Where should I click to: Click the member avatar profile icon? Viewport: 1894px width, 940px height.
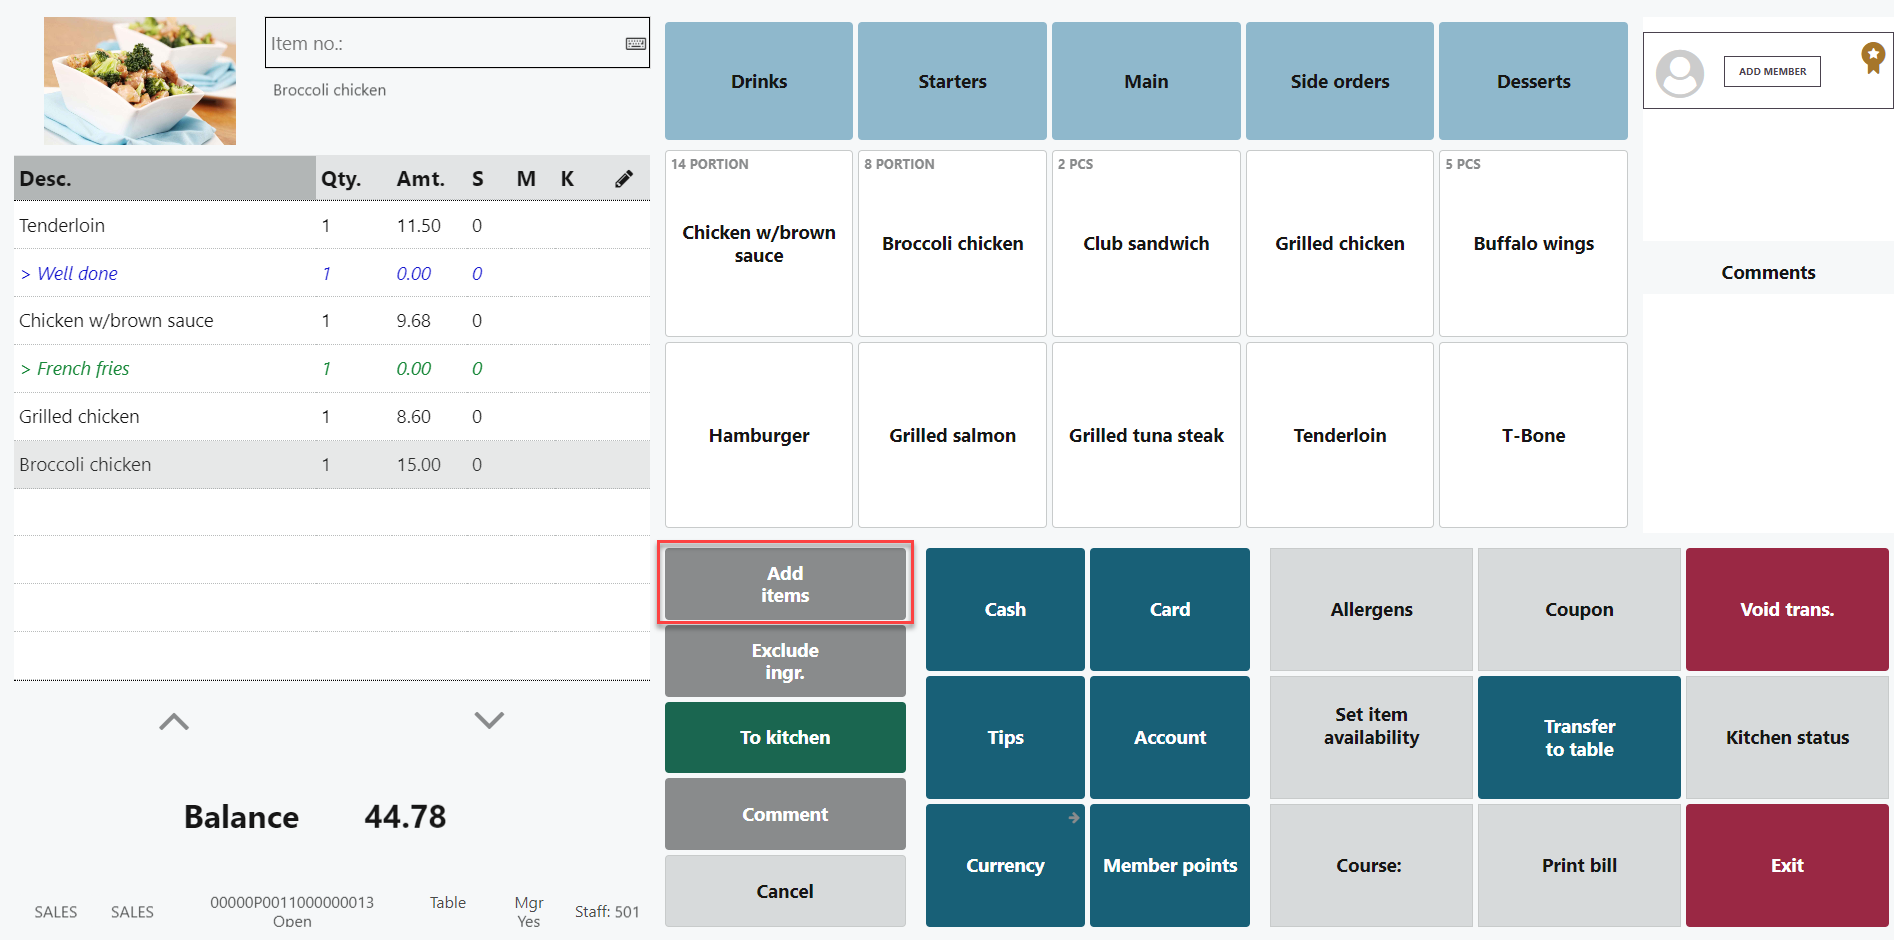tap(1679, 73)
